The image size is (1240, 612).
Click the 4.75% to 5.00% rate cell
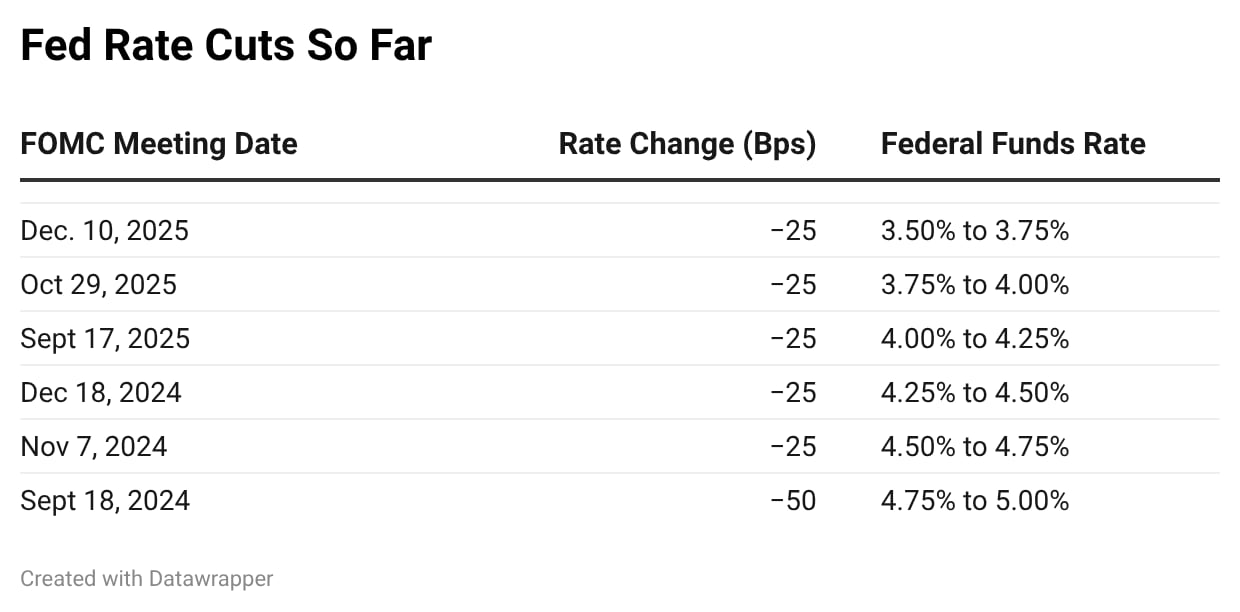point(974,500)
